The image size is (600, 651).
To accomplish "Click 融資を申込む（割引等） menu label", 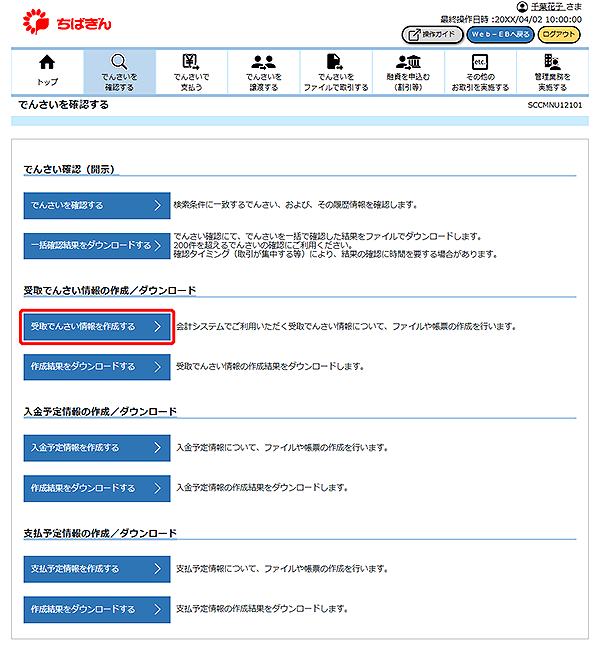I will point(408,82).
